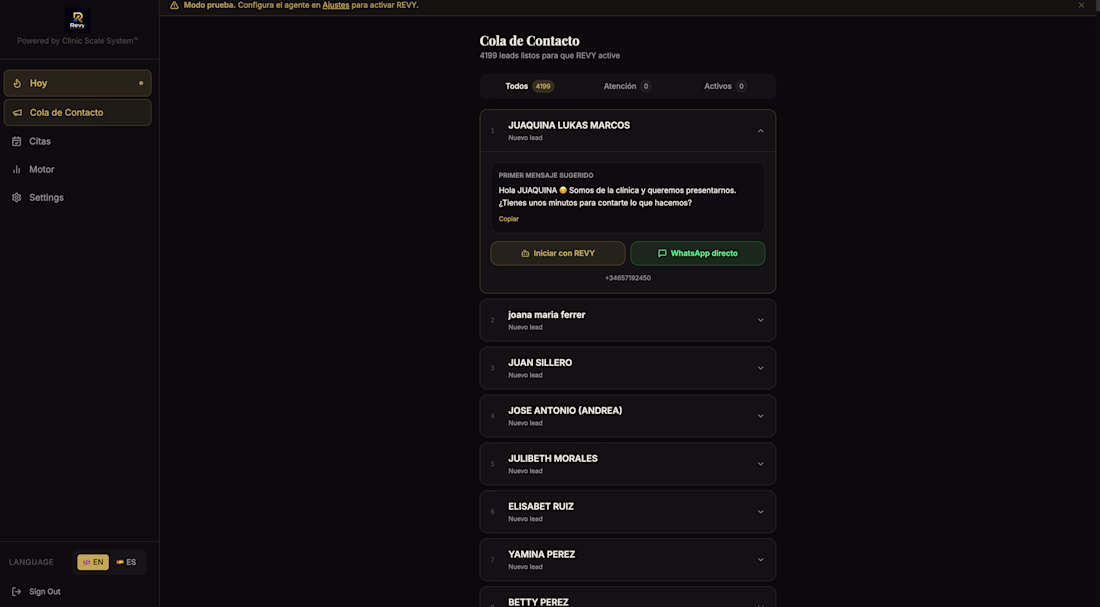The image size is (1100, 607).
Task: Switch language to EN
Action: click(x=93, y=562)
